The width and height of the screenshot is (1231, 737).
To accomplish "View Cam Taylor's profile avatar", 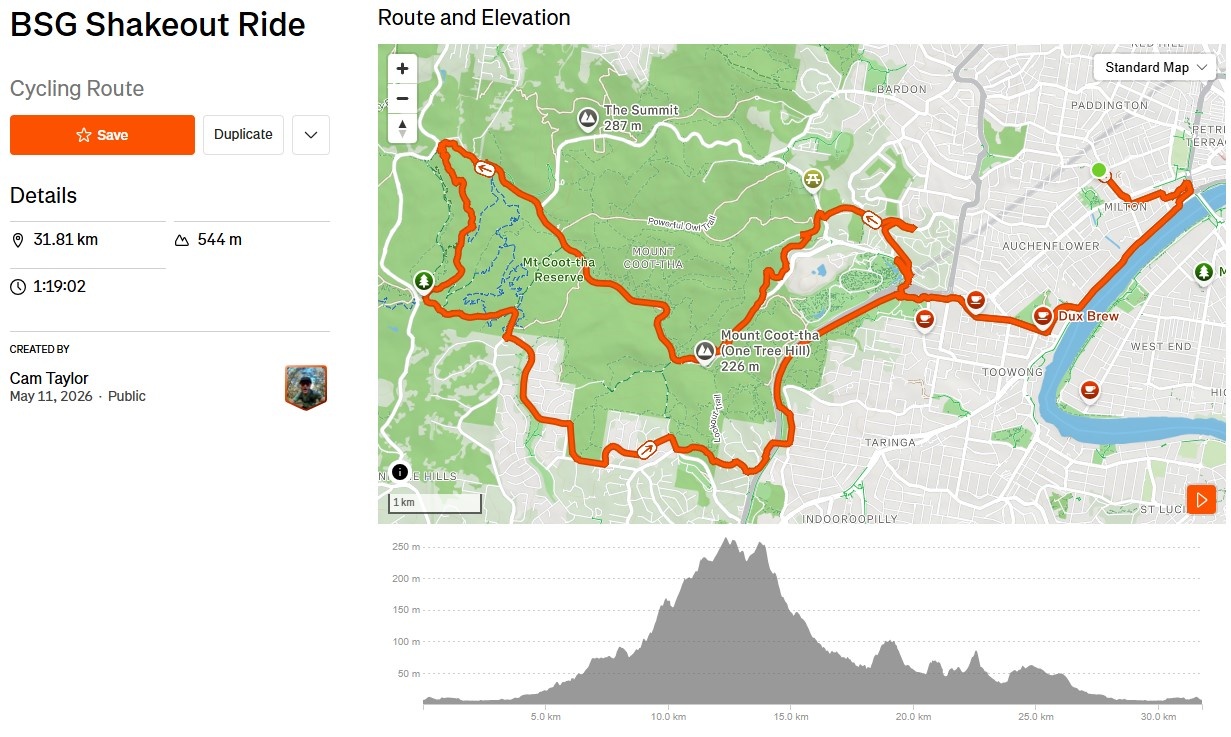I will pos(306,387).
